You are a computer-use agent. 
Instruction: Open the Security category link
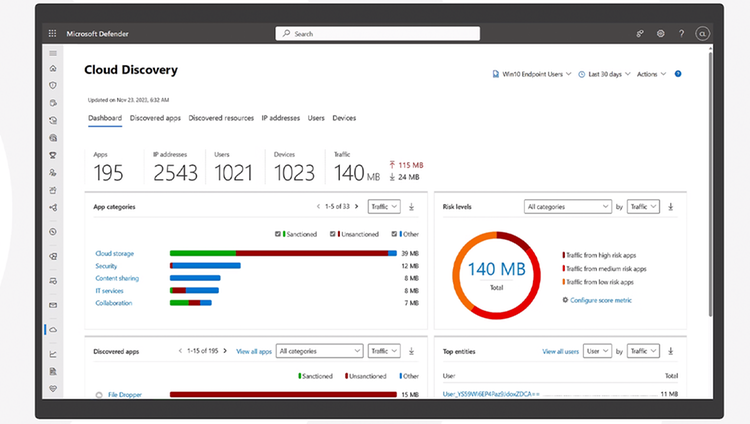pos(106,266)
